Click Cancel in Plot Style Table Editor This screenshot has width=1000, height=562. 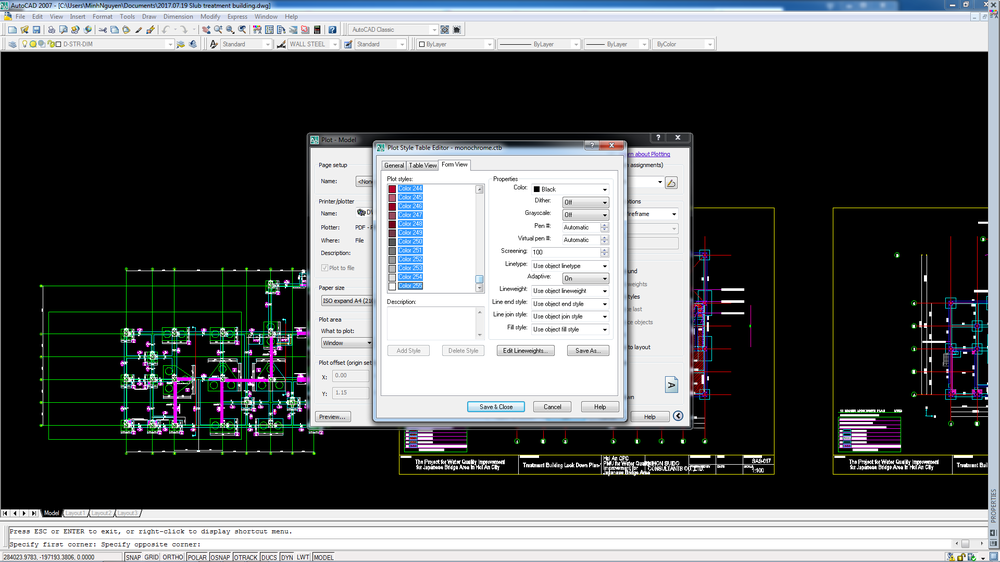552,406
